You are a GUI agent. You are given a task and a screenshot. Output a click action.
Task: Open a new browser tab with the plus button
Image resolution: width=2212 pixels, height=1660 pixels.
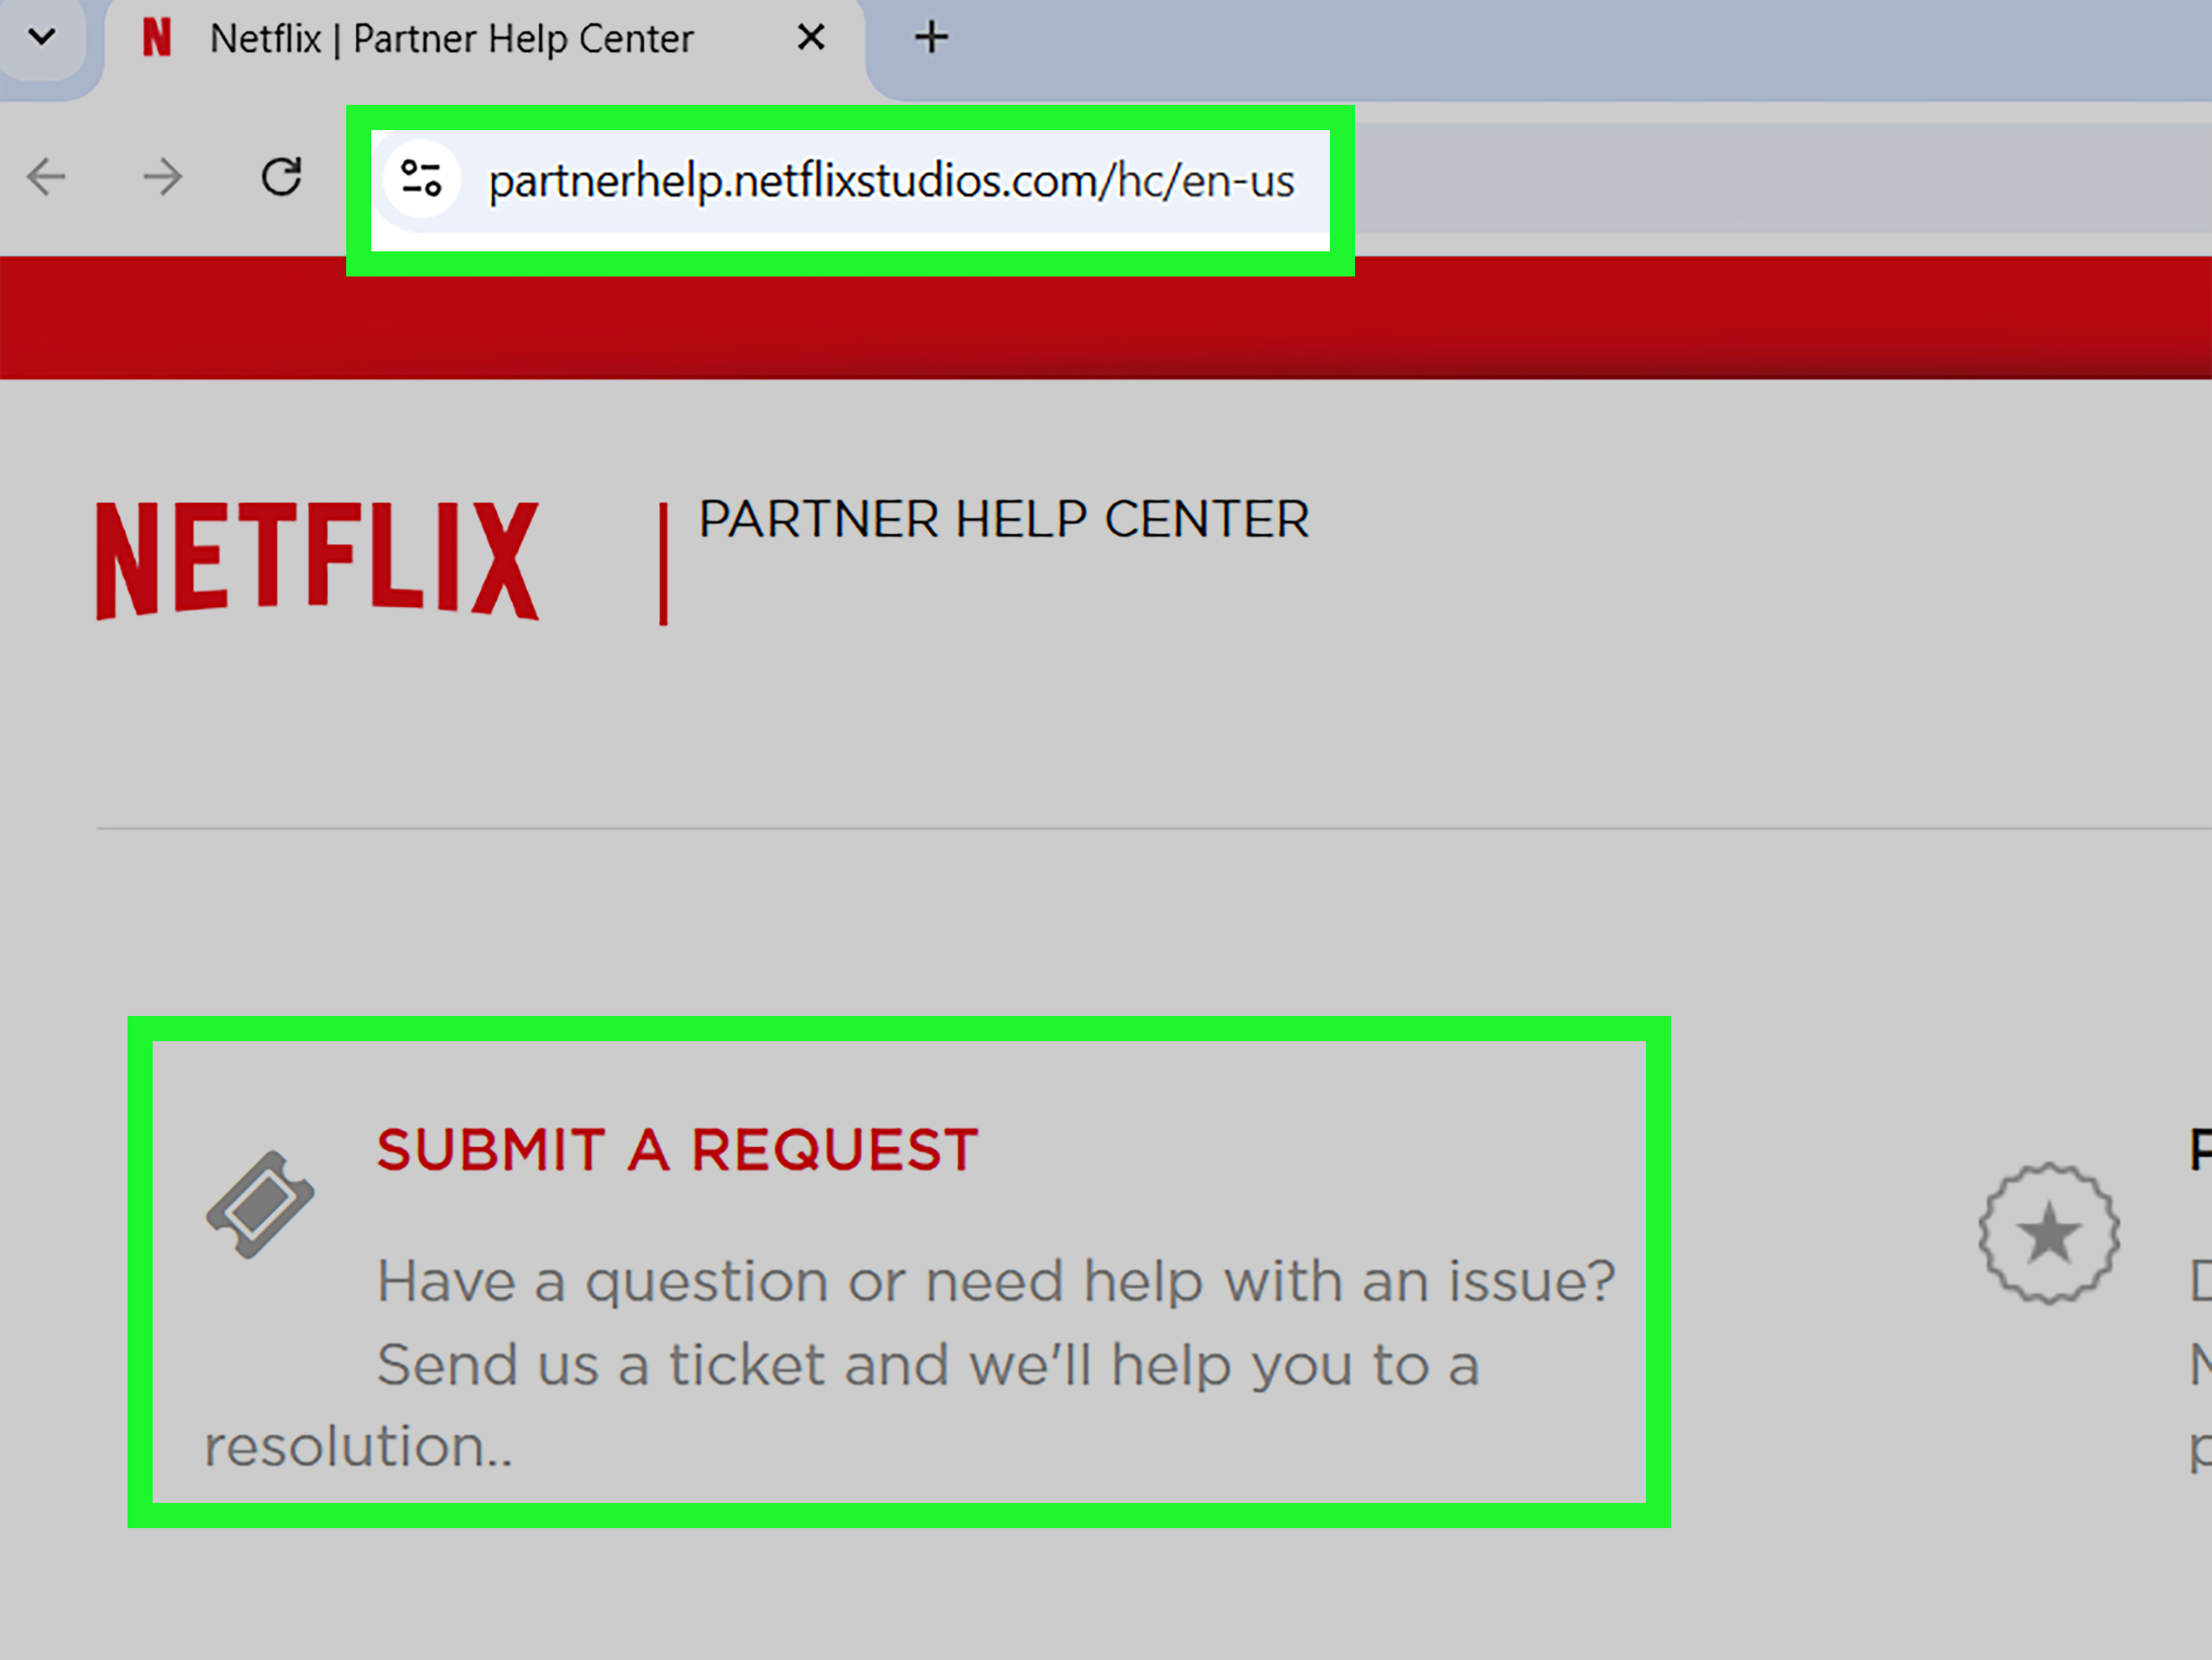click(929, 37)
